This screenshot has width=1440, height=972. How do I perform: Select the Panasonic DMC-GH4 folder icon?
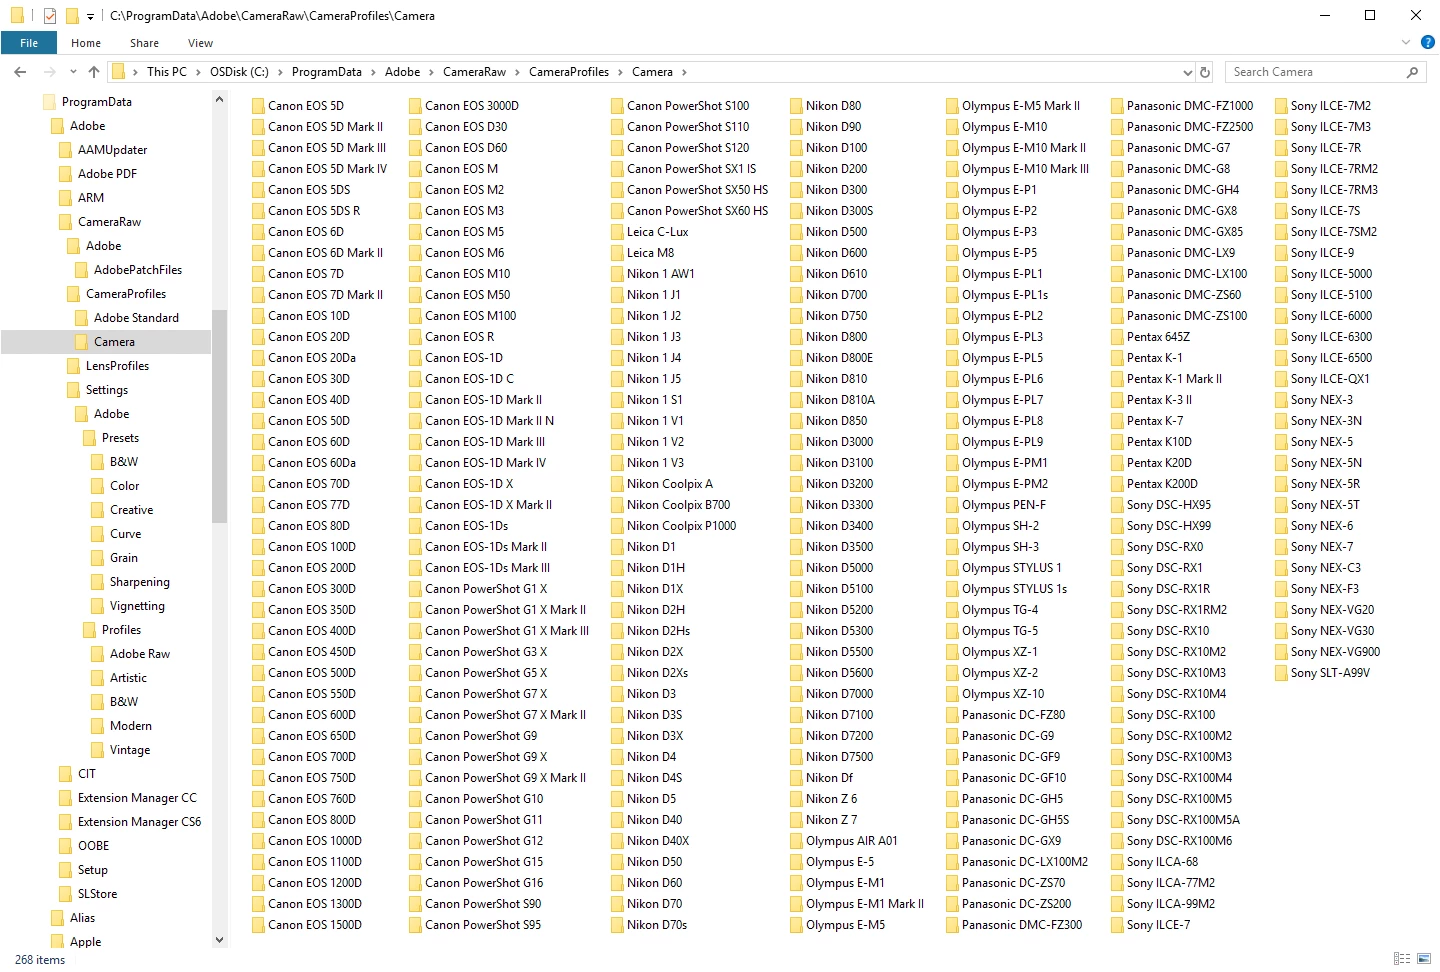pos(1117,190)
